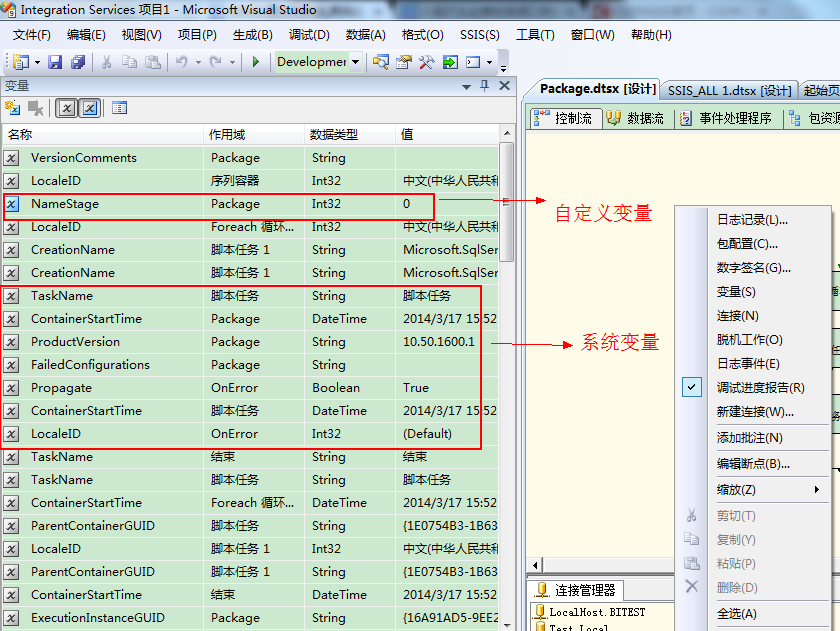The height and width of the screenshot is (631, 840).
Task: Expand the Redo history dropdown arrow
Action: pyautogui.click(x=232, y=63)
